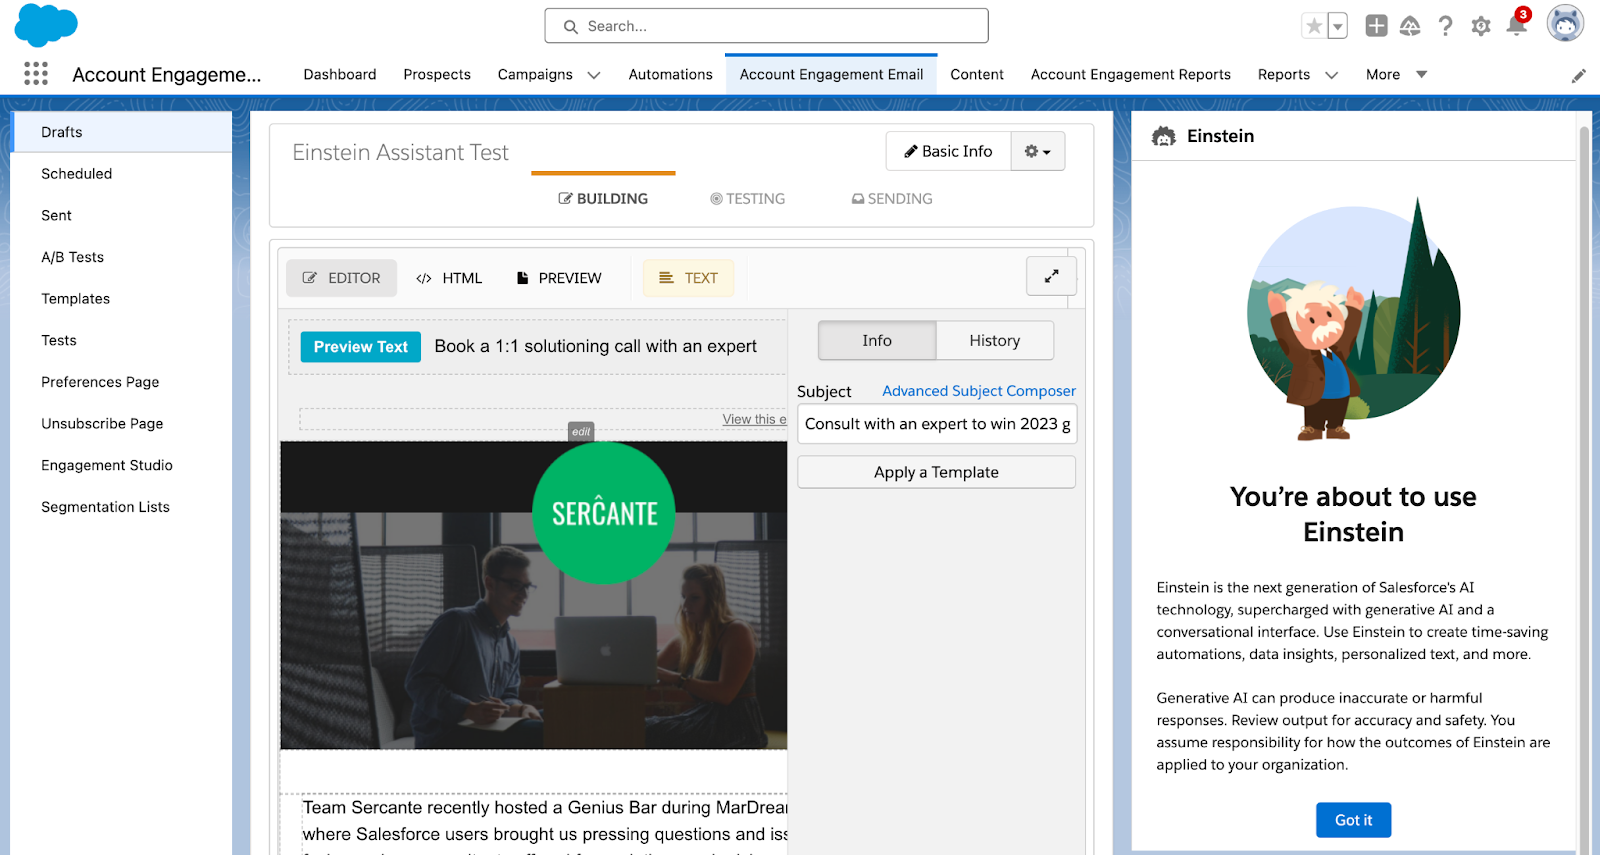
Task: Open A/B Tests in the sidebar
Action: pyautogui.click(x=122, y=257)
